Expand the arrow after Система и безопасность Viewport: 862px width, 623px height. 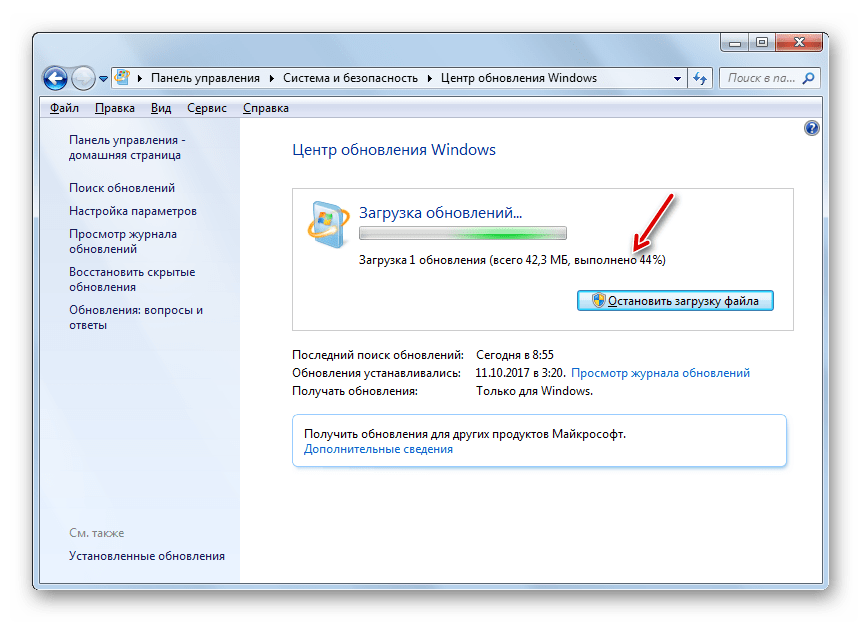430,78
